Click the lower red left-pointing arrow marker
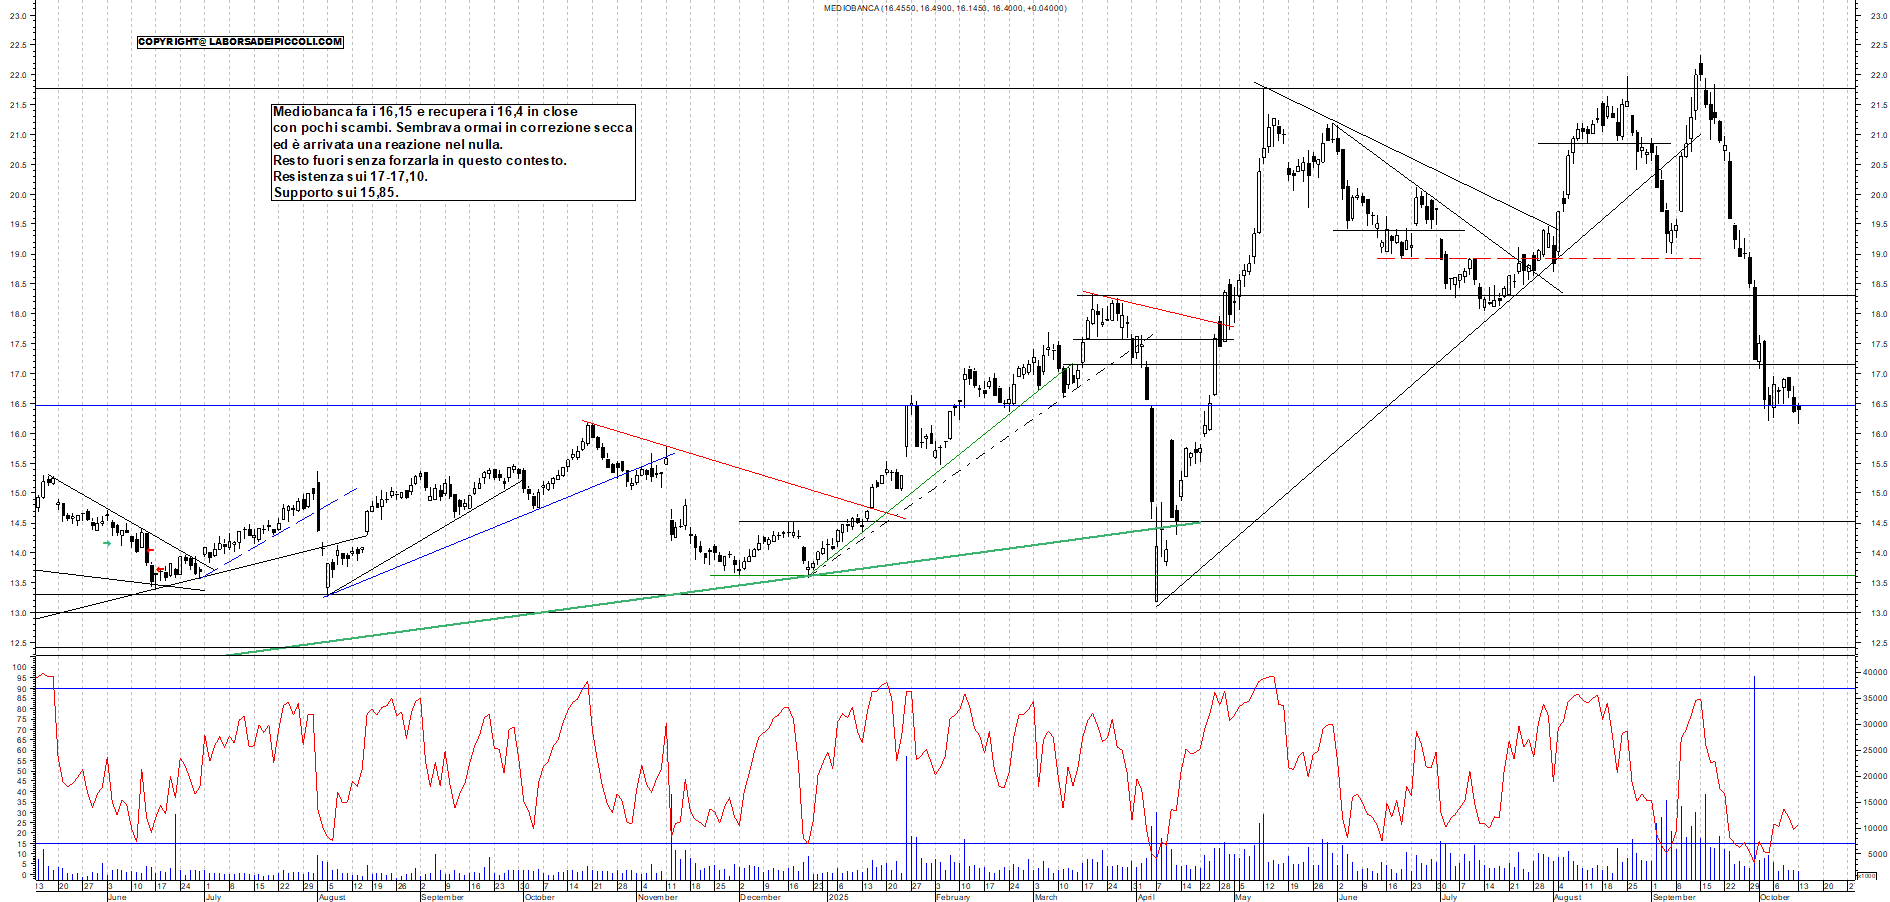The height and width of the screenshot is (902, 1890). (x=160, y=570)
